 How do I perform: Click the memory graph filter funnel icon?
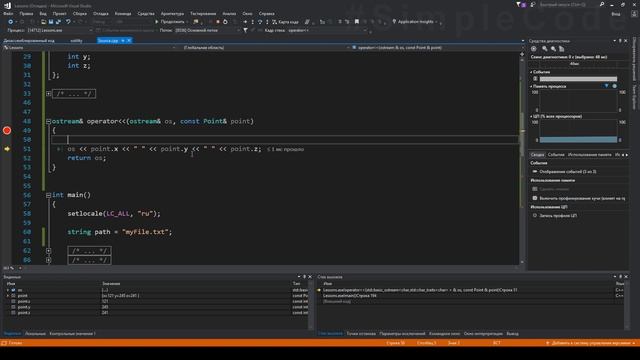tap(607, 86)
